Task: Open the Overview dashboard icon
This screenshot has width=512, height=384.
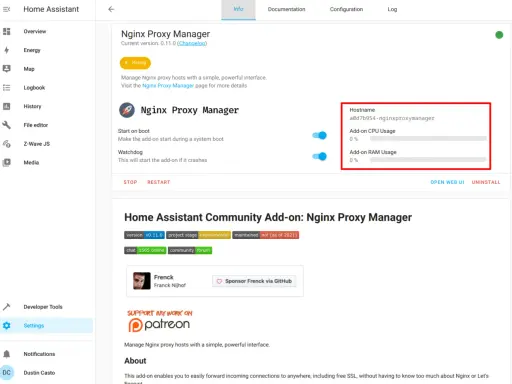Action: (x=7, y=31)
